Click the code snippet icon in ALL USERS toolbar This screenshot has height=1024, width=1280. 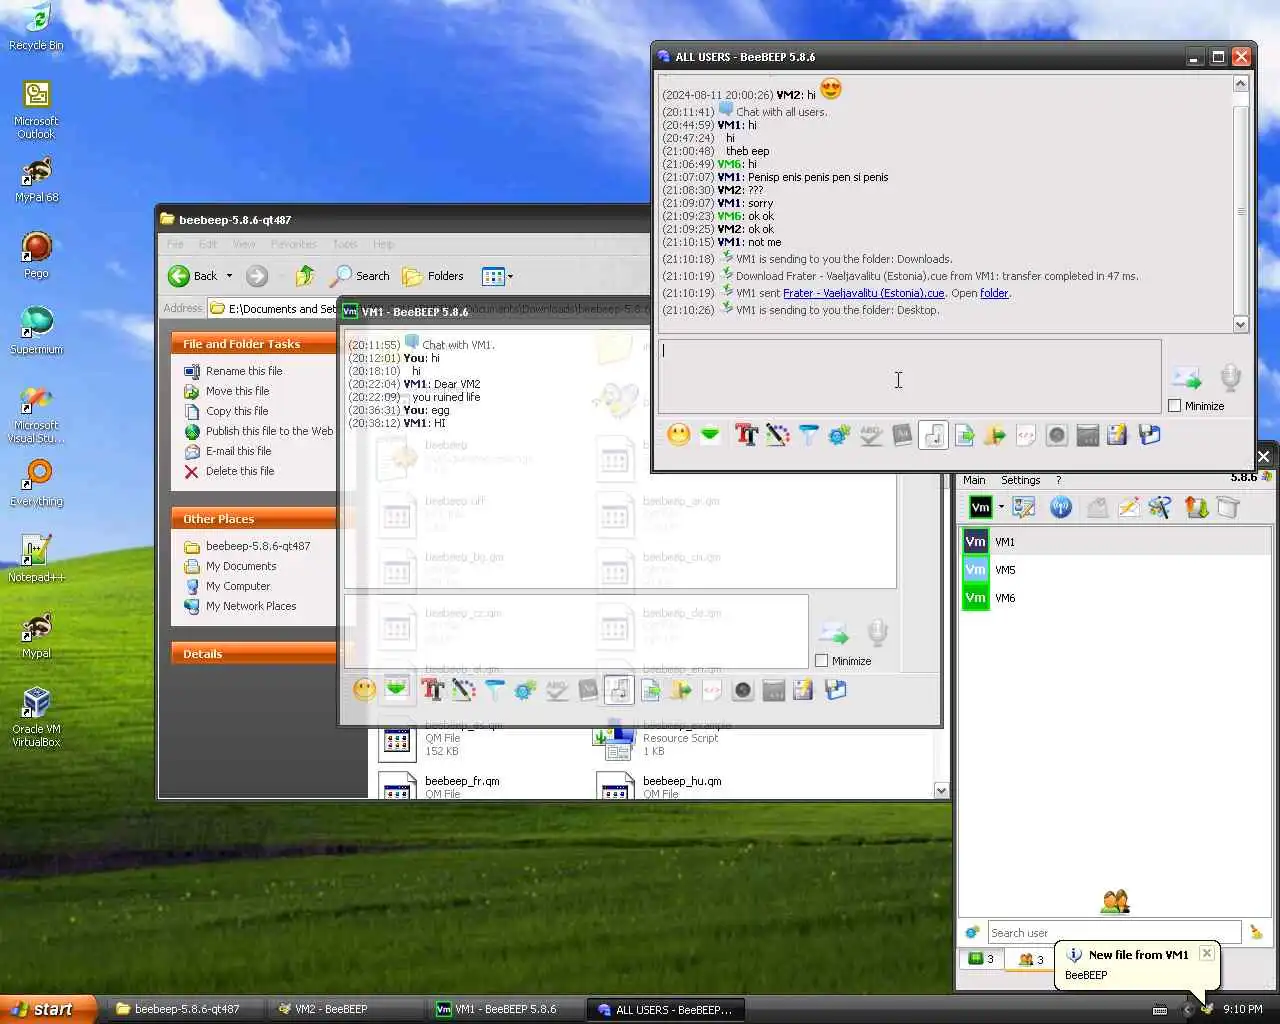pyautogui.click(x=1026, y=434)
